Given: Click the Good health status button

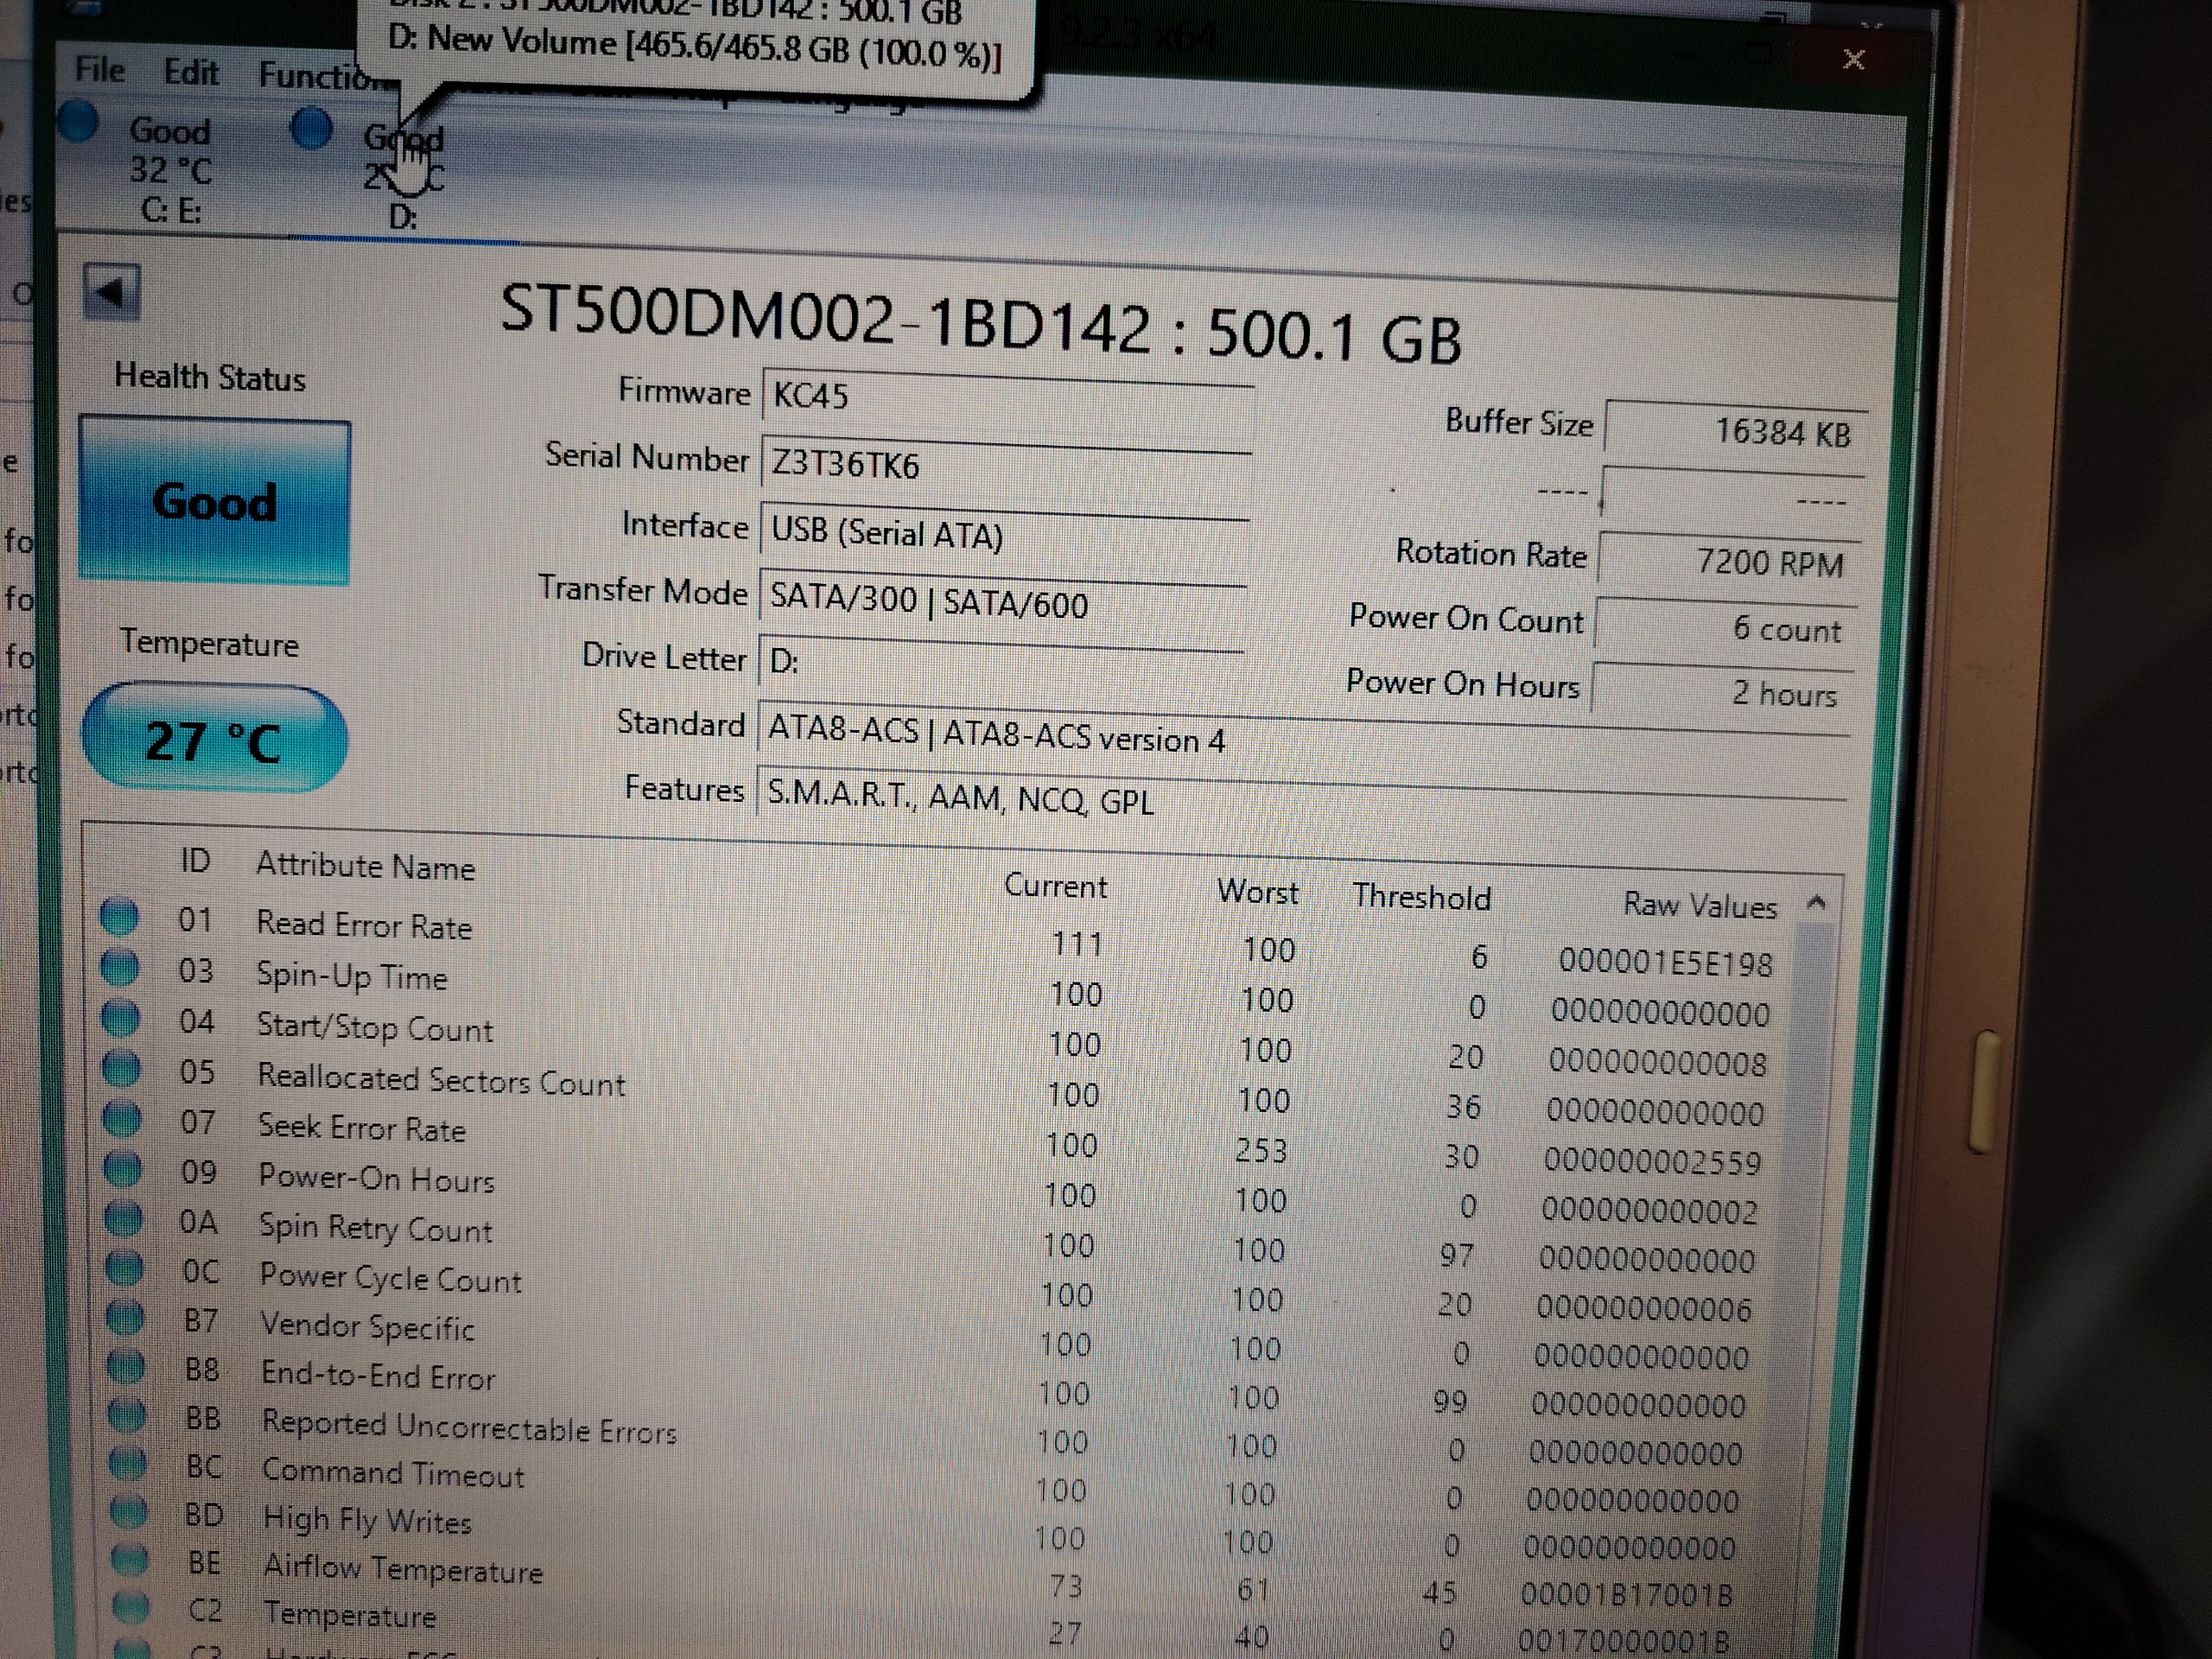Looking at the screenshot, I should pyautogui.click(x=214, y=501).
